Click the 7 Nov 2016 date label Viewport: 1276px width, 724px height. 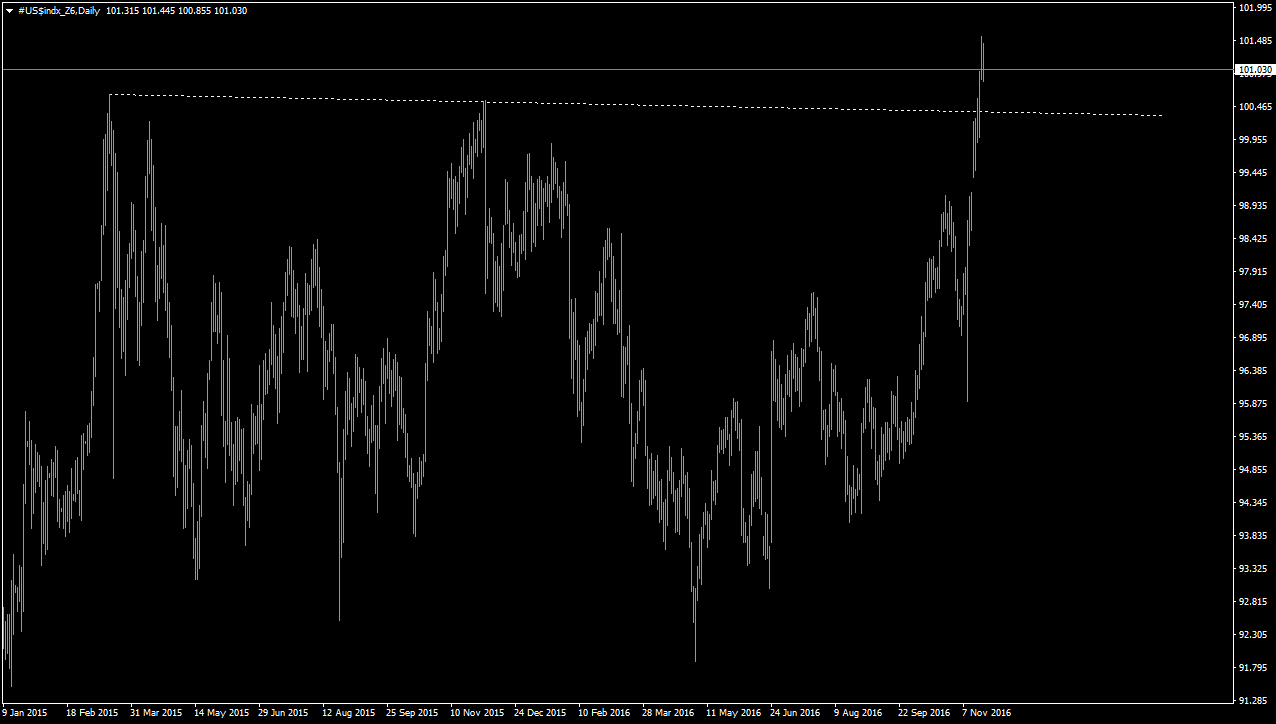click(x=987, y=713)
